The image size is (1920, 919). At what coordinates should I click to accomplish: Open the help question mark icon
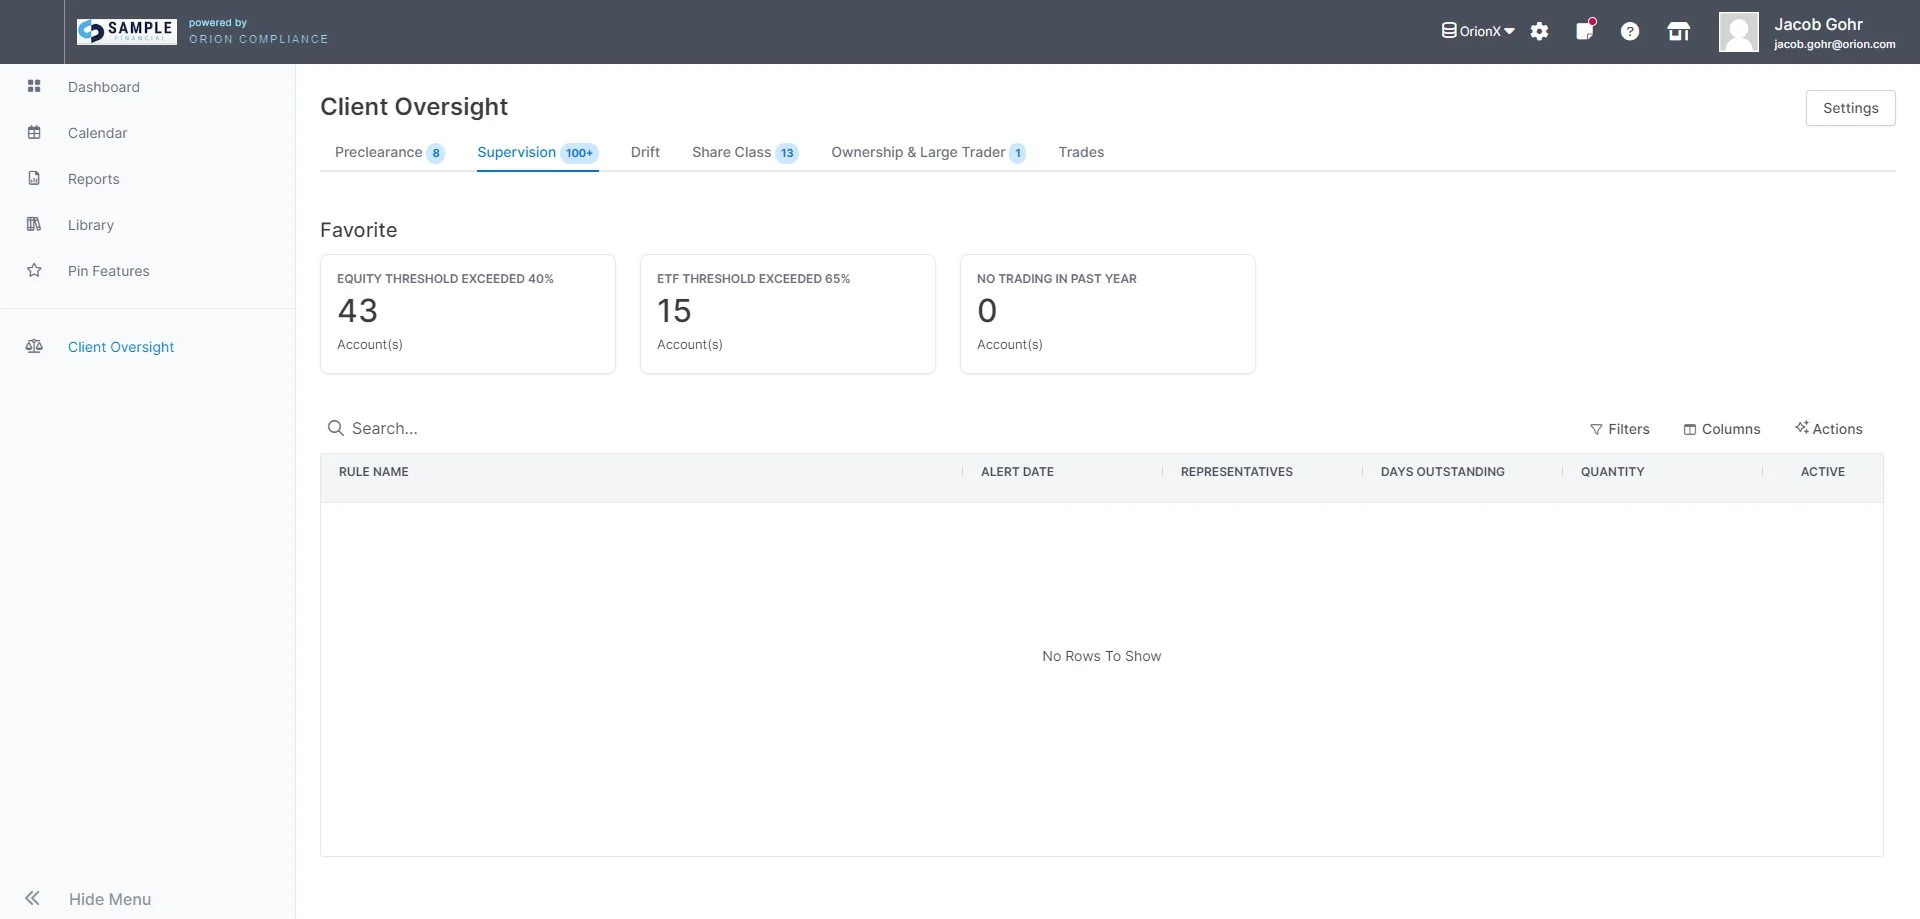pos(1630,31)
